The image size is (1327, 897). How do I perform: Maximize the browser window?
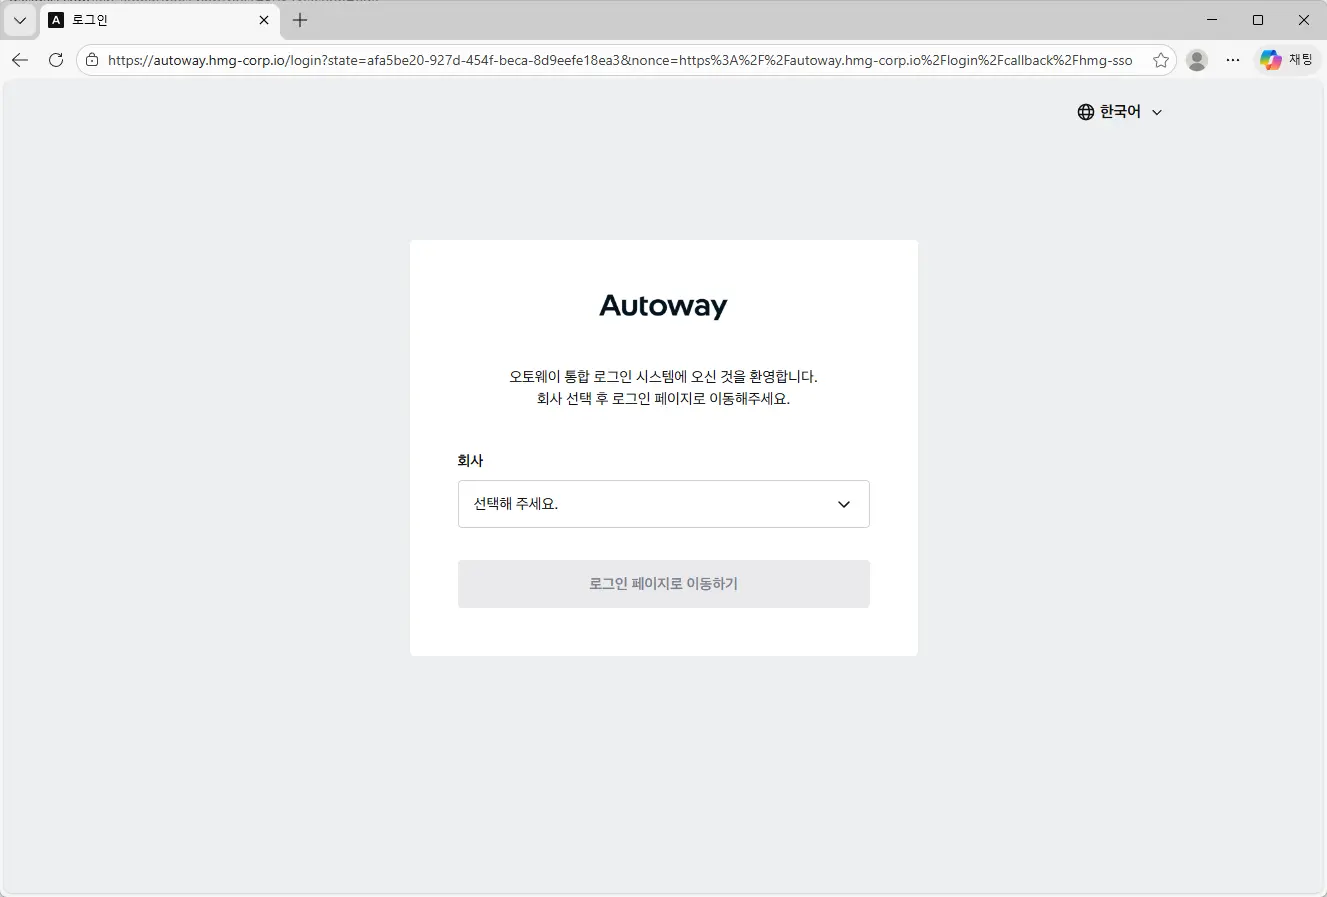[x=1258, y=20]
